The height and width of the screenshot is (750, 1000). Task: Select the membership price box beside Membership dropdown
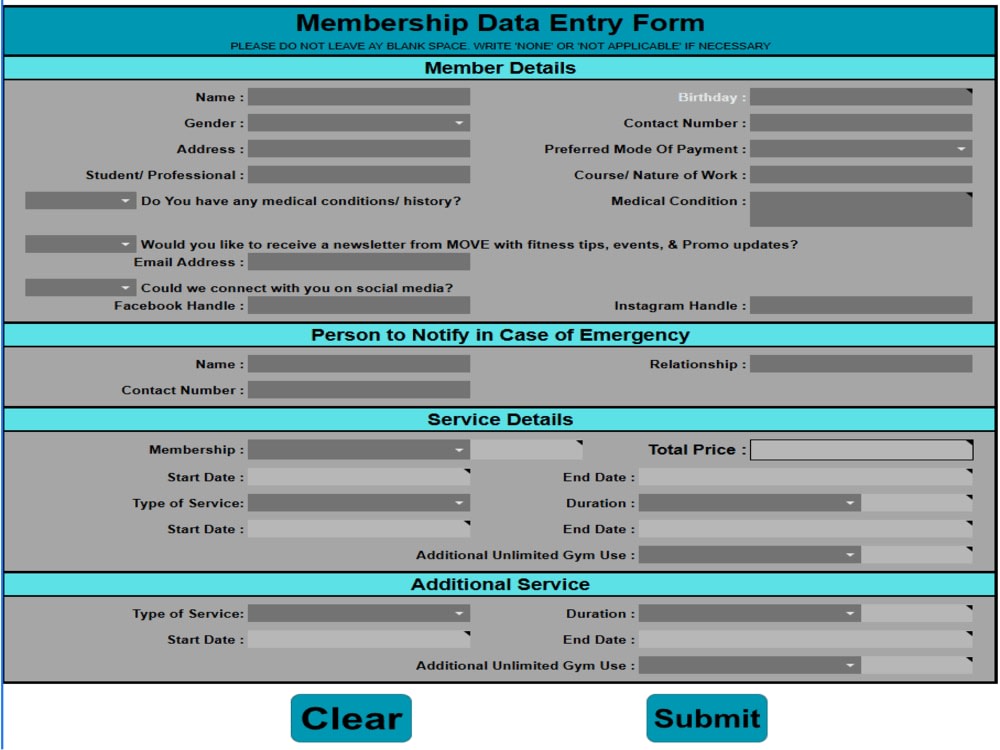coord(526,450)
